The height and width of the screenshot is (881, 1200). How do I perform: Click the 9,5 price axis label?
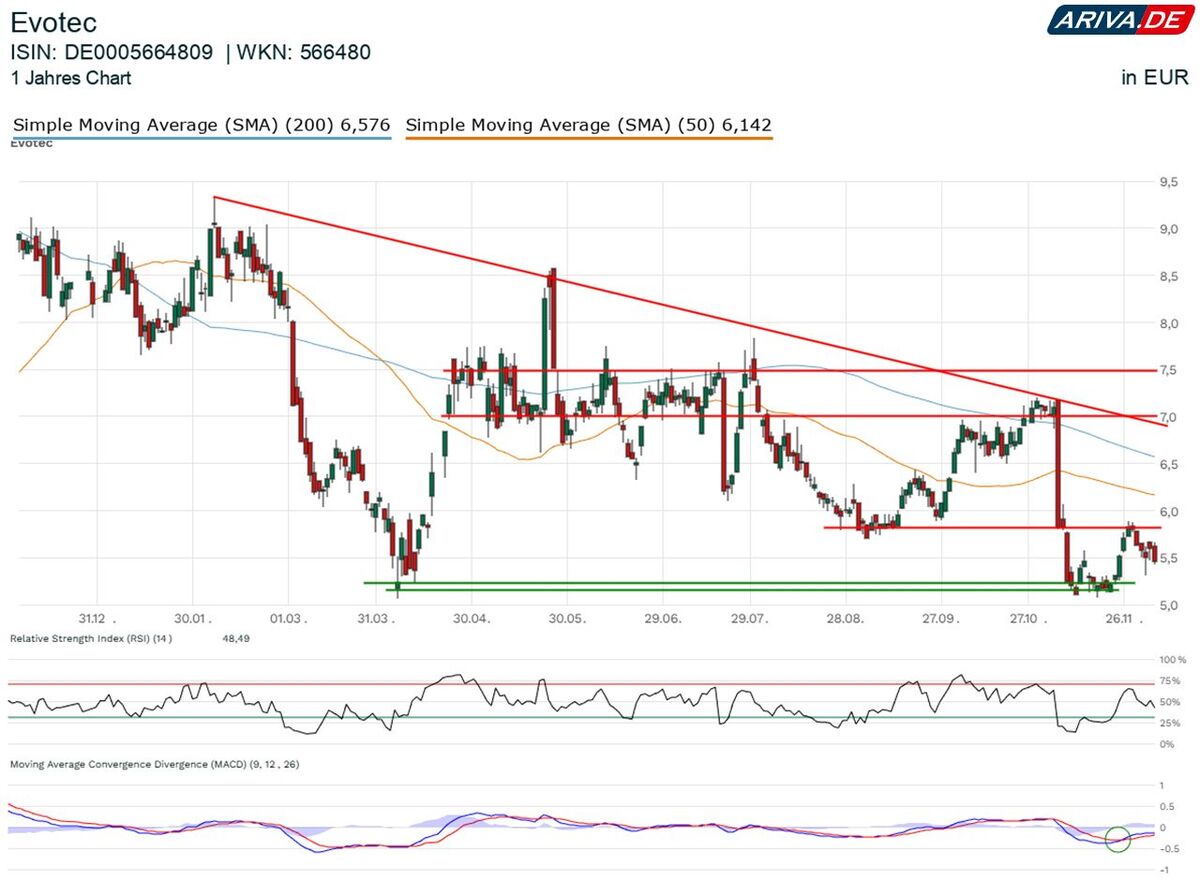(1167, 183)
